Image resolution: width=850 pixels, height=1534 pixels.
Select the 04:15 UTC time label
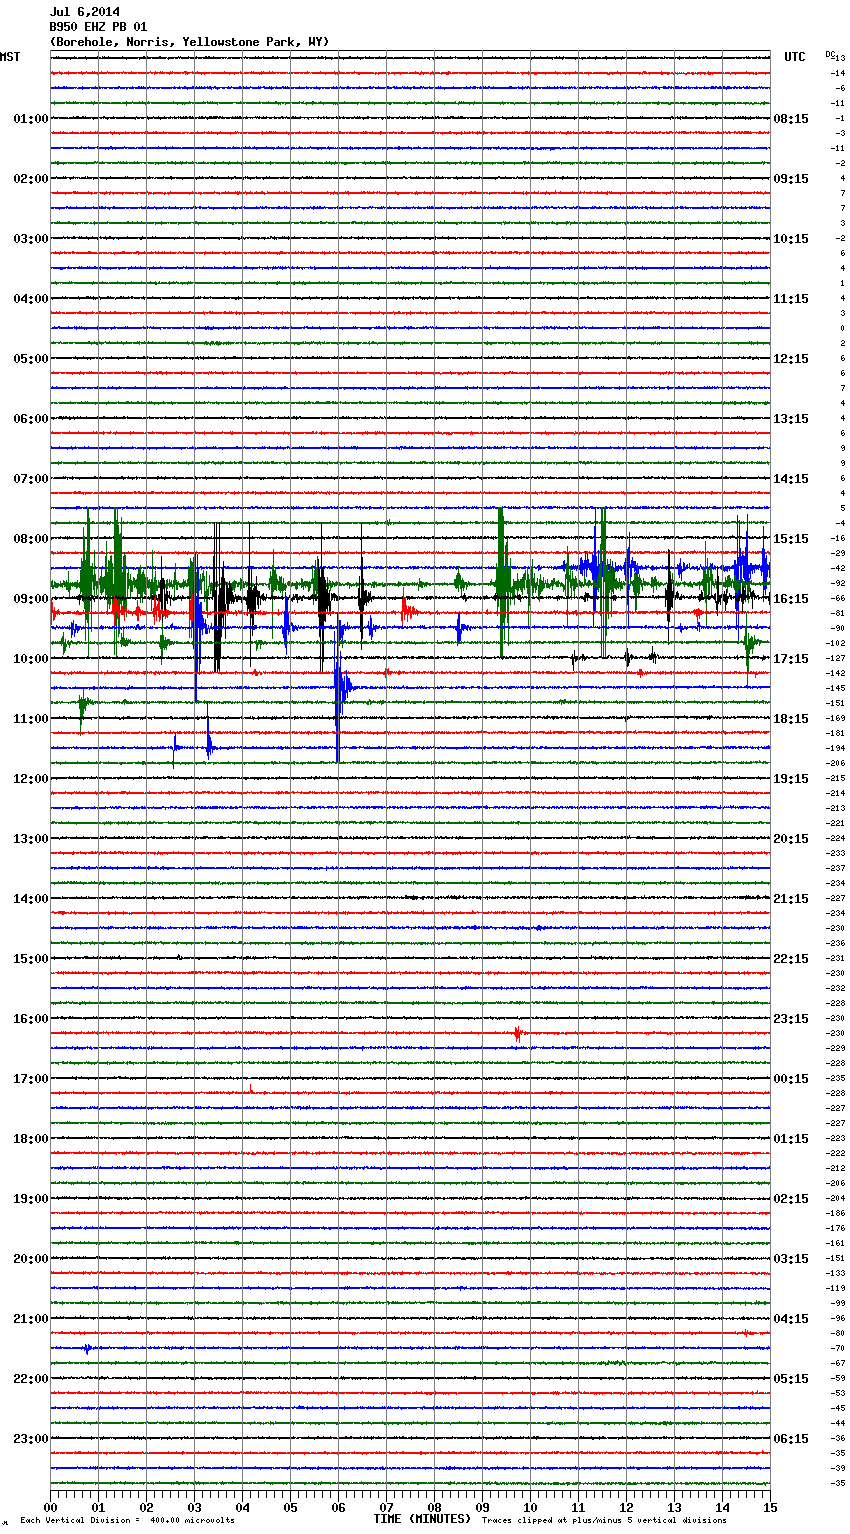pyautogui.click(x=791, y=1319)
